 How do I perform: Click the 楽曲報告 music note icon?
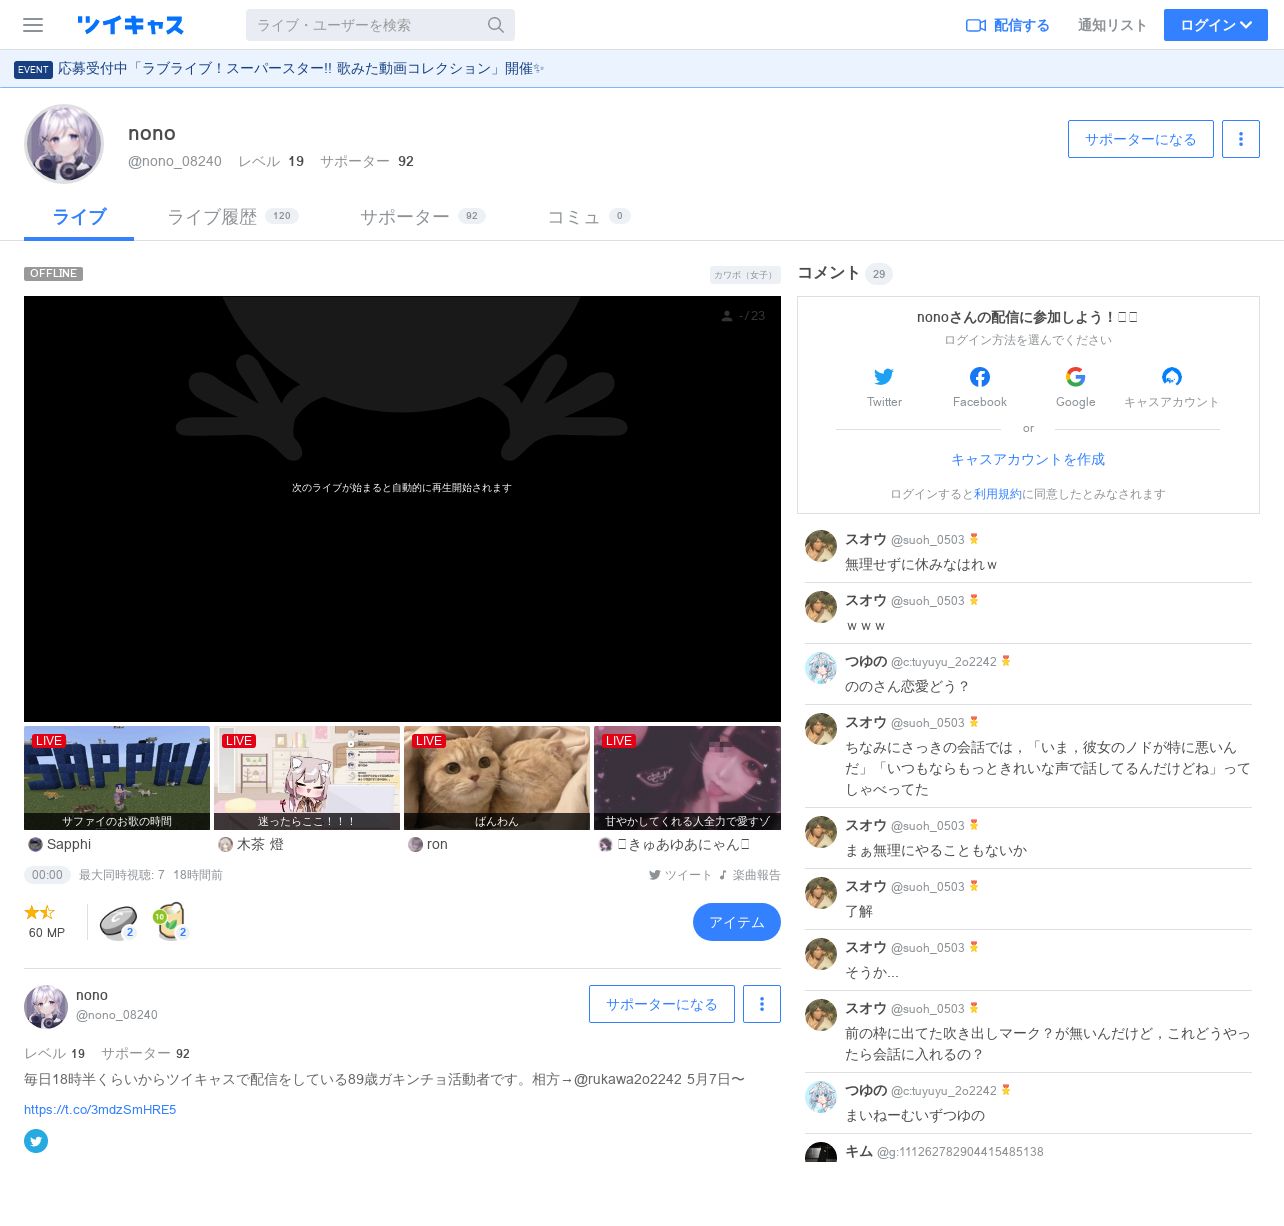(x=723, y=875)
